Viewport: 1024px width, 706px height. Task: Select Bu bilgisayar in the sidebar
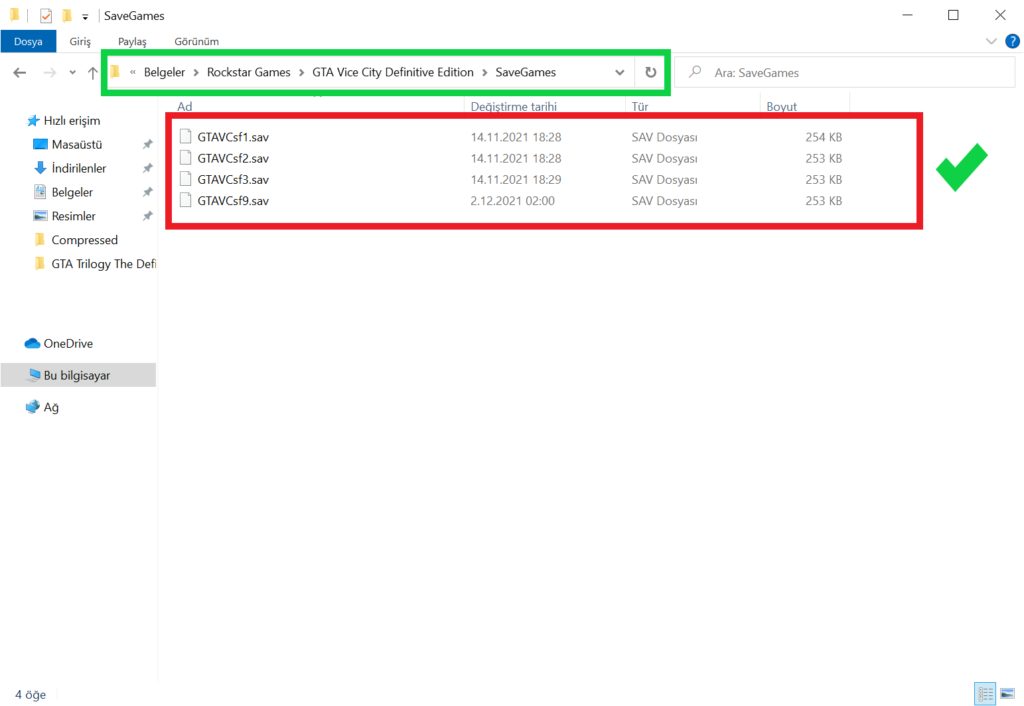click(76, 375)
